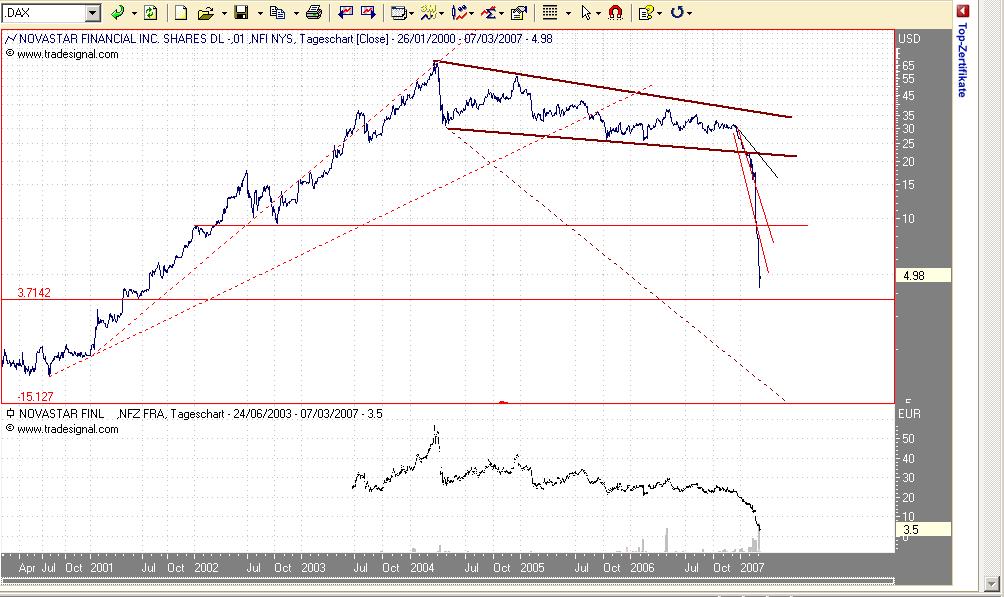Open the Top-Zertifikate side tab
Screen dimensions: 1004x597
click(962, 60)
